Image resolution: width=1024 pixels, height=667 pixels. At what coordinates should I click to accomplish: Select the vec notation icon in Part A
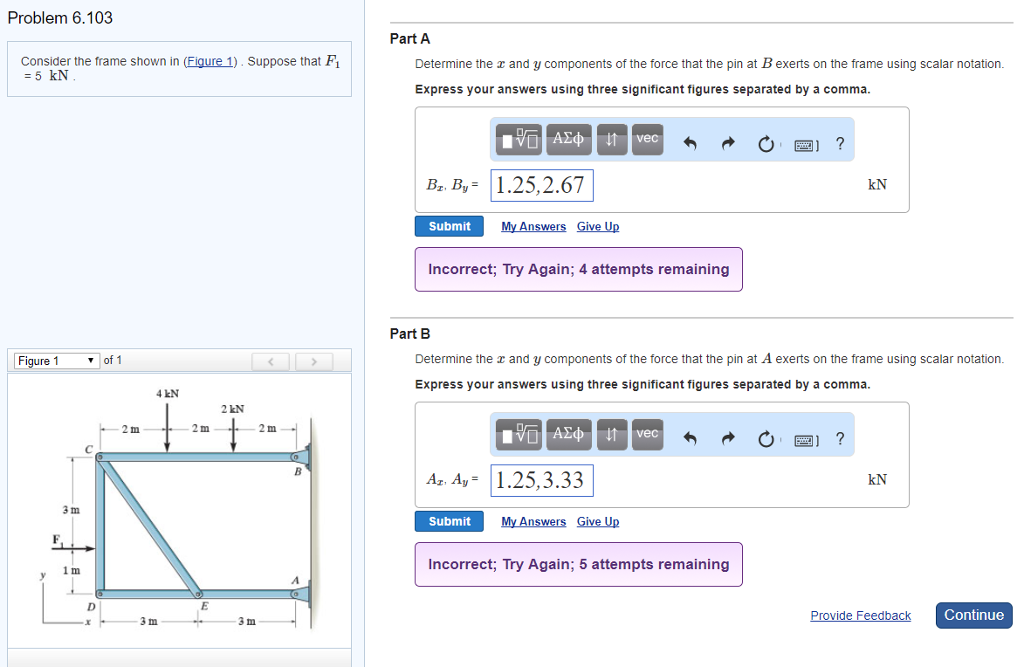[646, 140]
